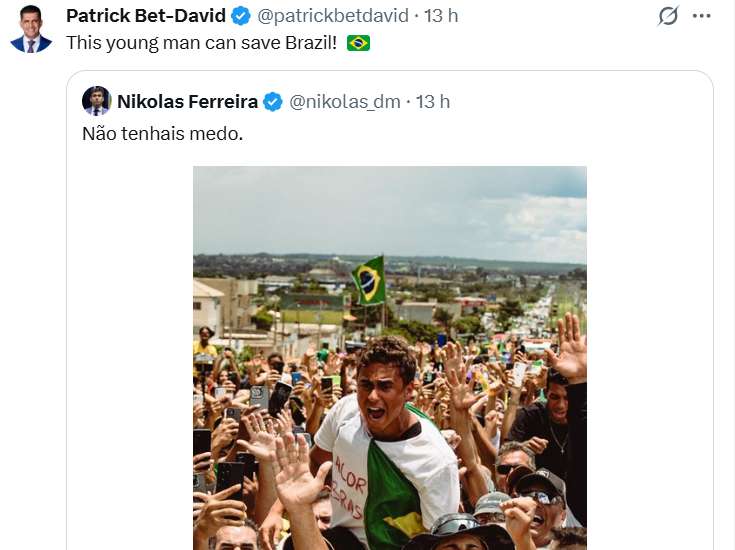
Task: Open the crowd photo in the quoted post
Action: pos(389,400)
